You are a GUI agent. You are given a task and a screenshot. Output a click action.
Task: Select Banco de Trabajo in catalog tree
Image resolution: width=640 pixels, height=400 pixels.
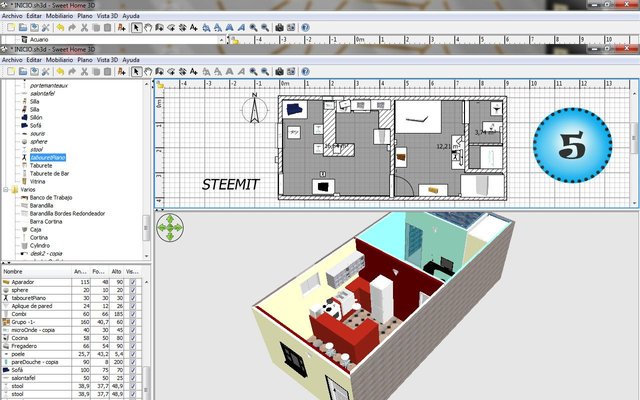(51, 198)
